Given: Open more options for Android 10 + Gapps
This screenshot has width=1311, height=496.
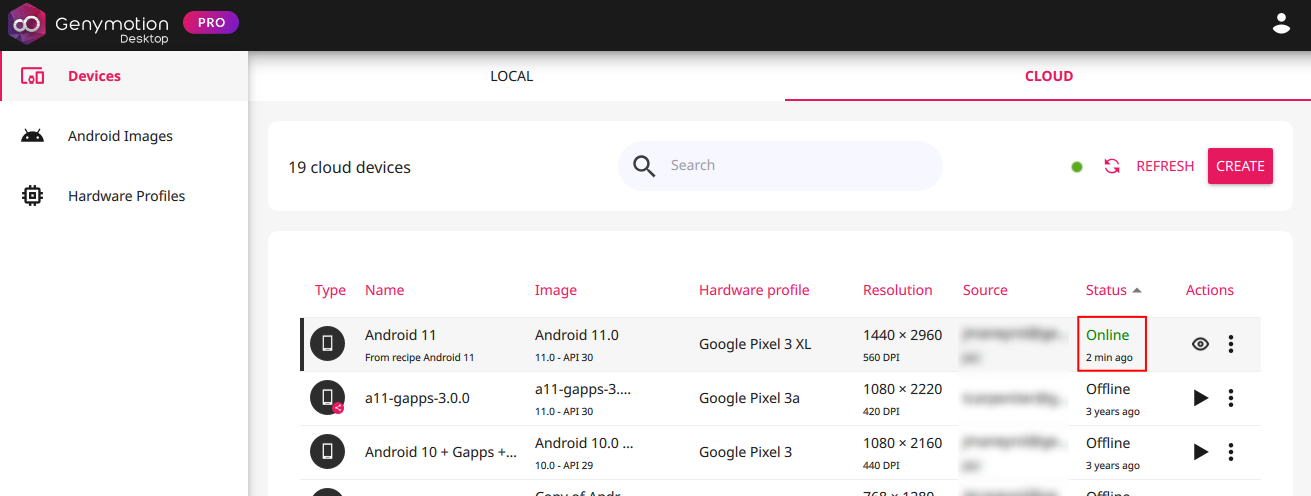Looking at the screenshot, I should tap(1231, 452).
